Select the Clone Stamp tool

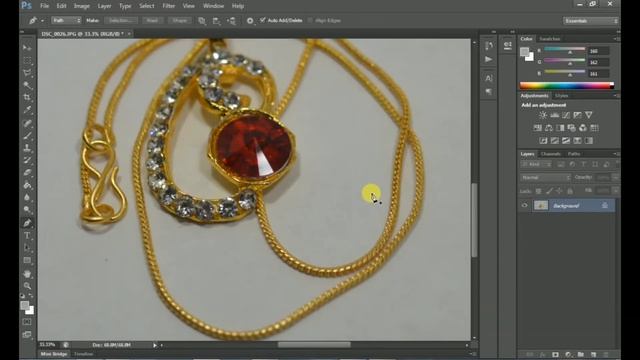coord(27,148)
